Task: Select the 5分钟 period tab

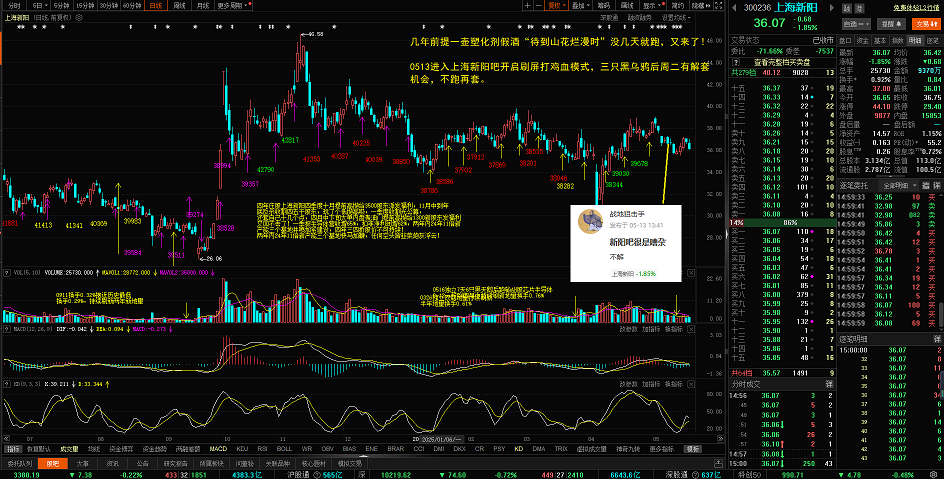Action: [61, 5]
